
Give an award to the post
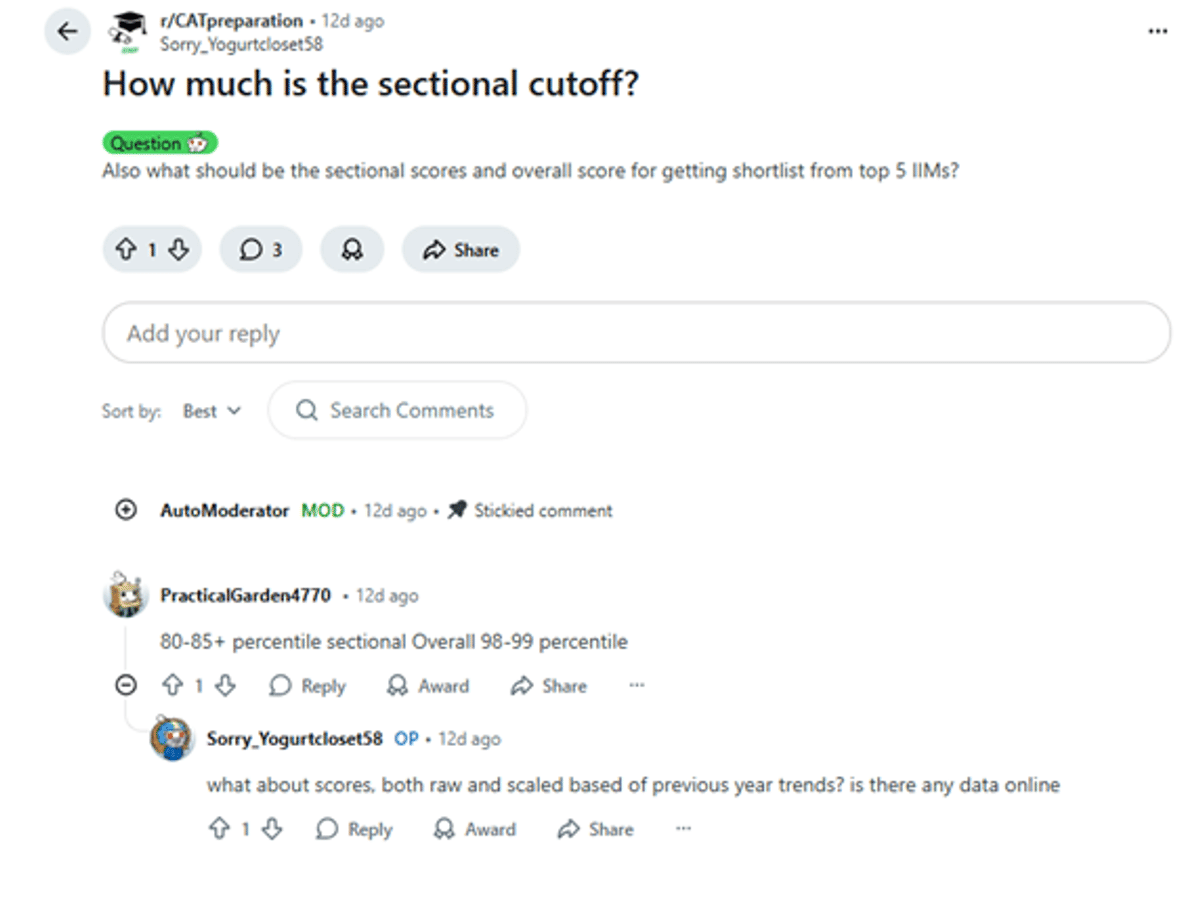(352, 250)
